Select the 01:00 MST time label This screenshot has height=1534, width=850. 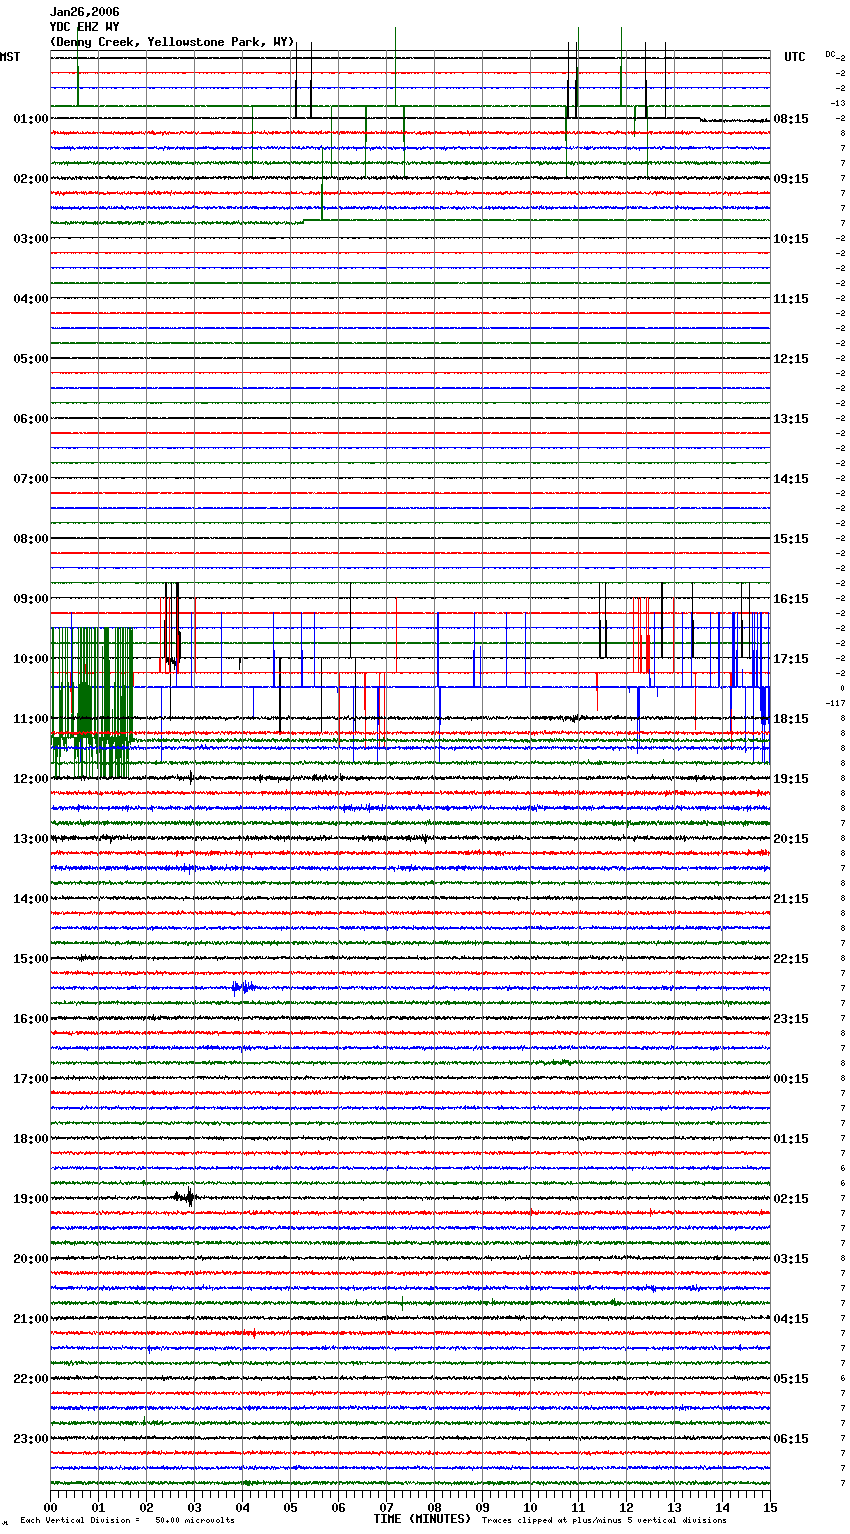click(x=30, y=119)
